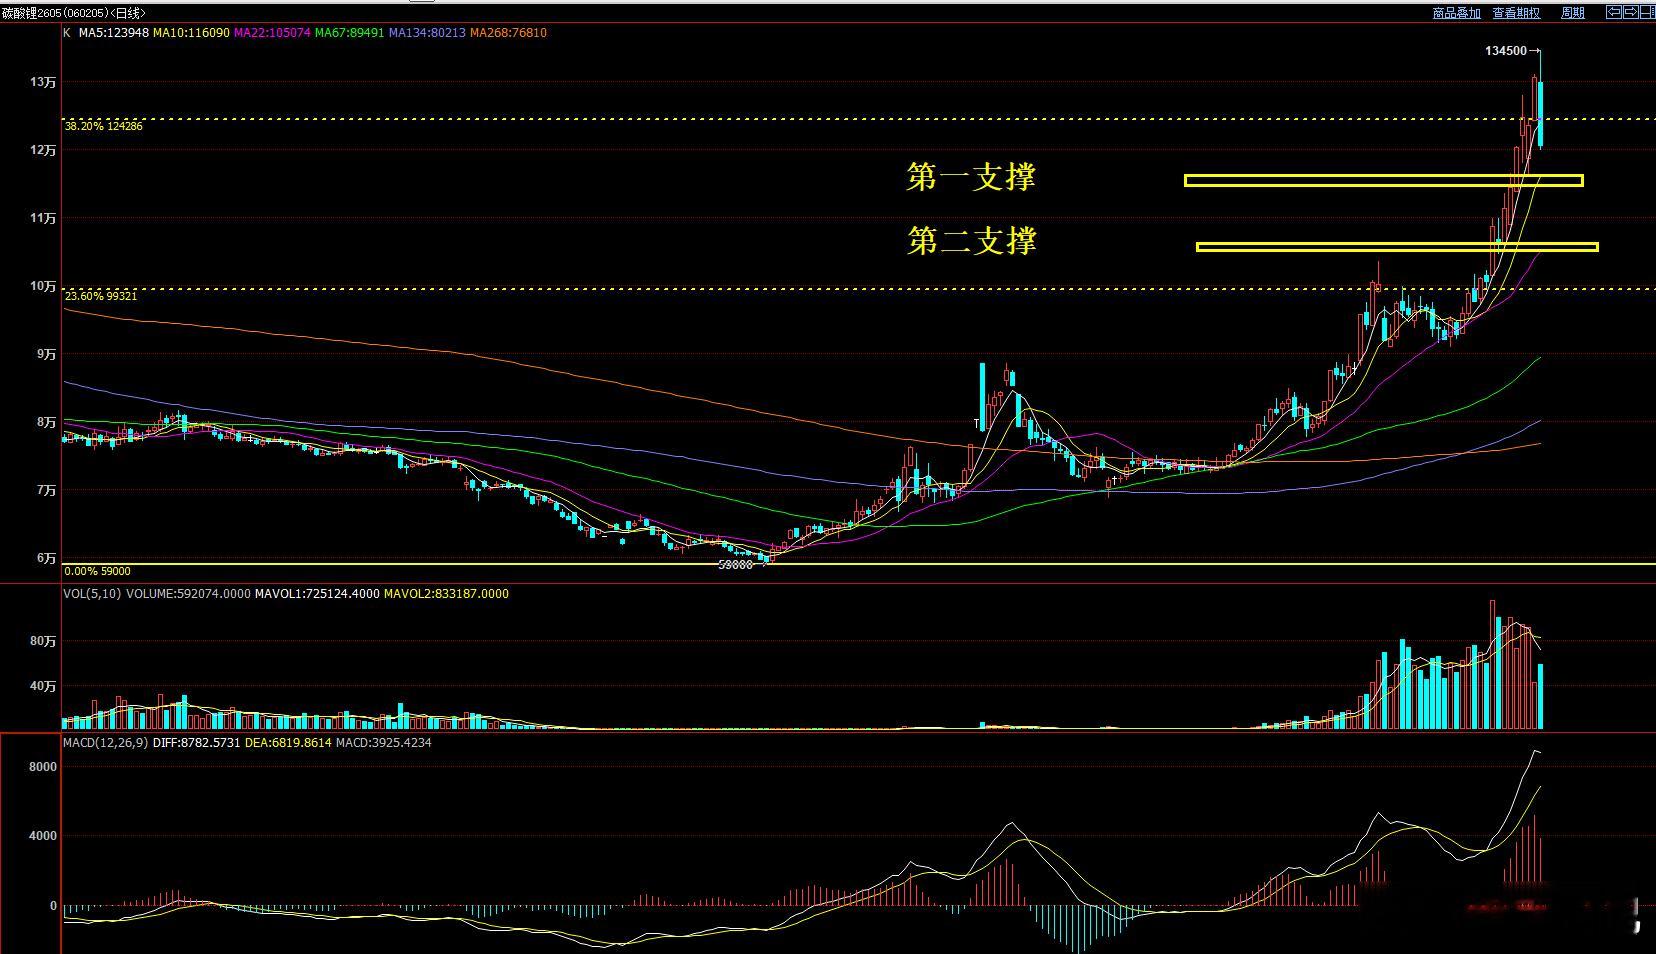
Task: Click the 38.20% 124286 retracement label
Action: 104,126
